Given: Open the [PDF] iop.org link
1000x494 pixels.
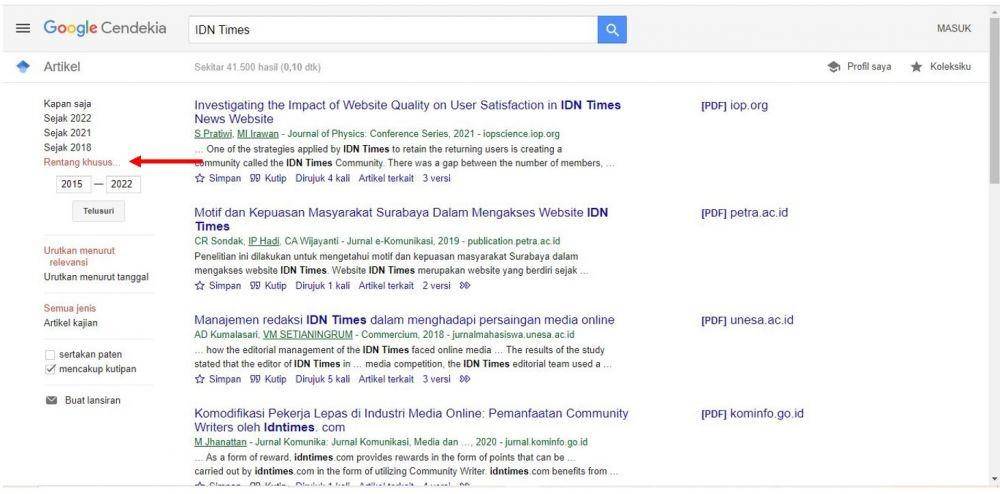Looking at the screenshot, I should pyautogui.click(x=735, y=105).
